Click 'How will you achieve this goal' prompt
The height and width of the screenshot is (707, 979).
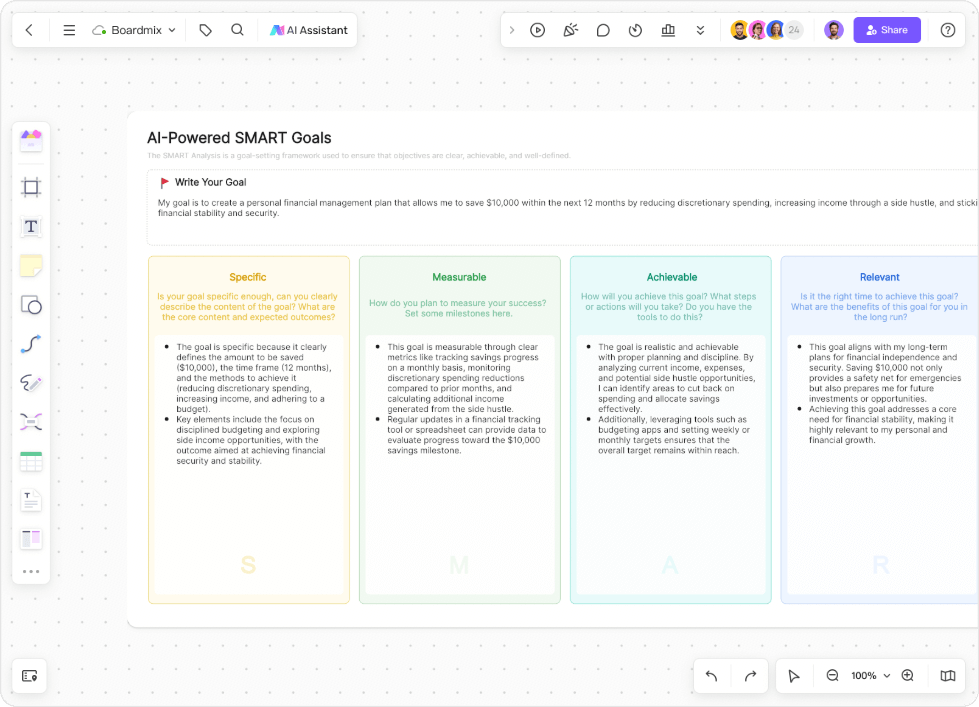tap(669, 307)
